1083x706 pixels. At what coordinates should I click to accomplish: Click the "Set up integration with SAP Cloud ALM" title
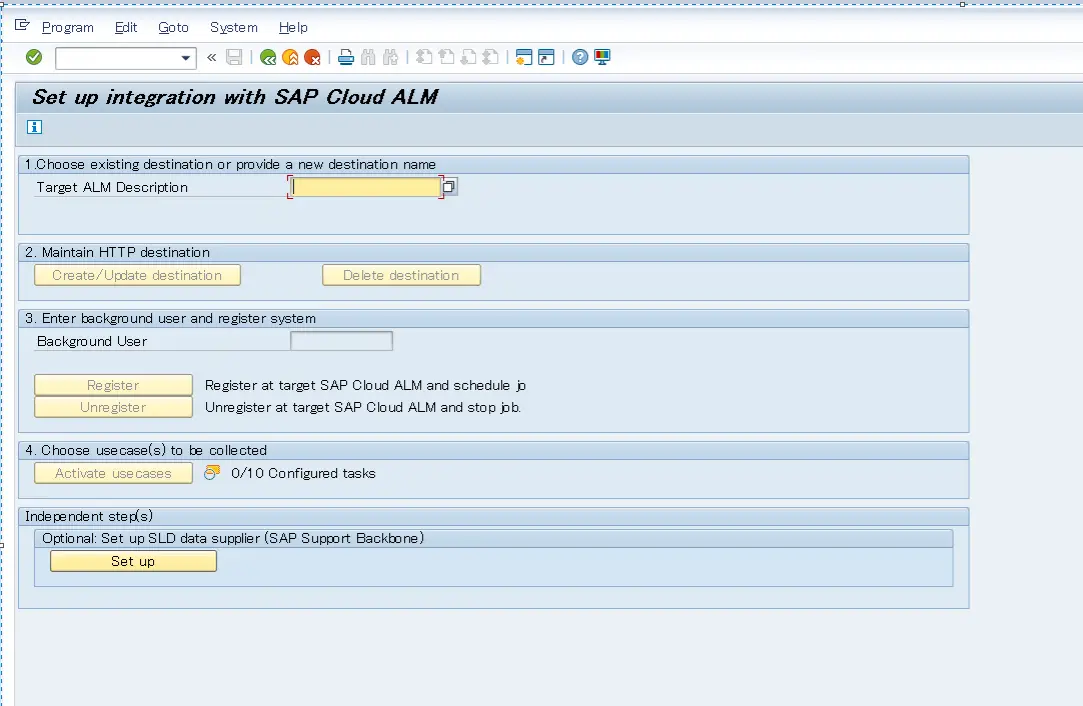click(235, 97)
